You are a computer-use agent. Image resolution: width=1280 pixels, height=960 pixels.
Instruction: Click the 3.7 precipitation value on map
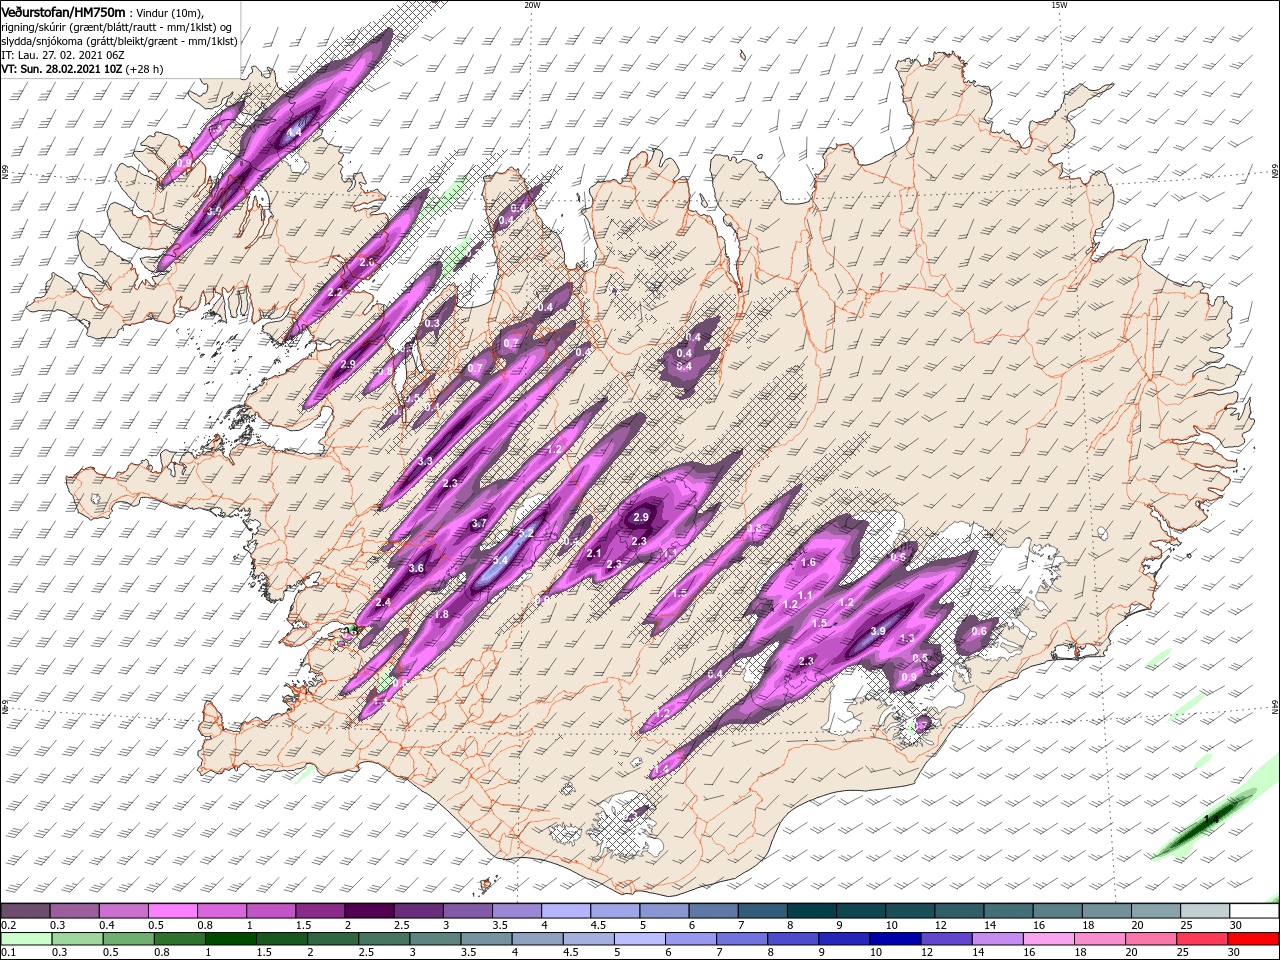tap(479, 523)
